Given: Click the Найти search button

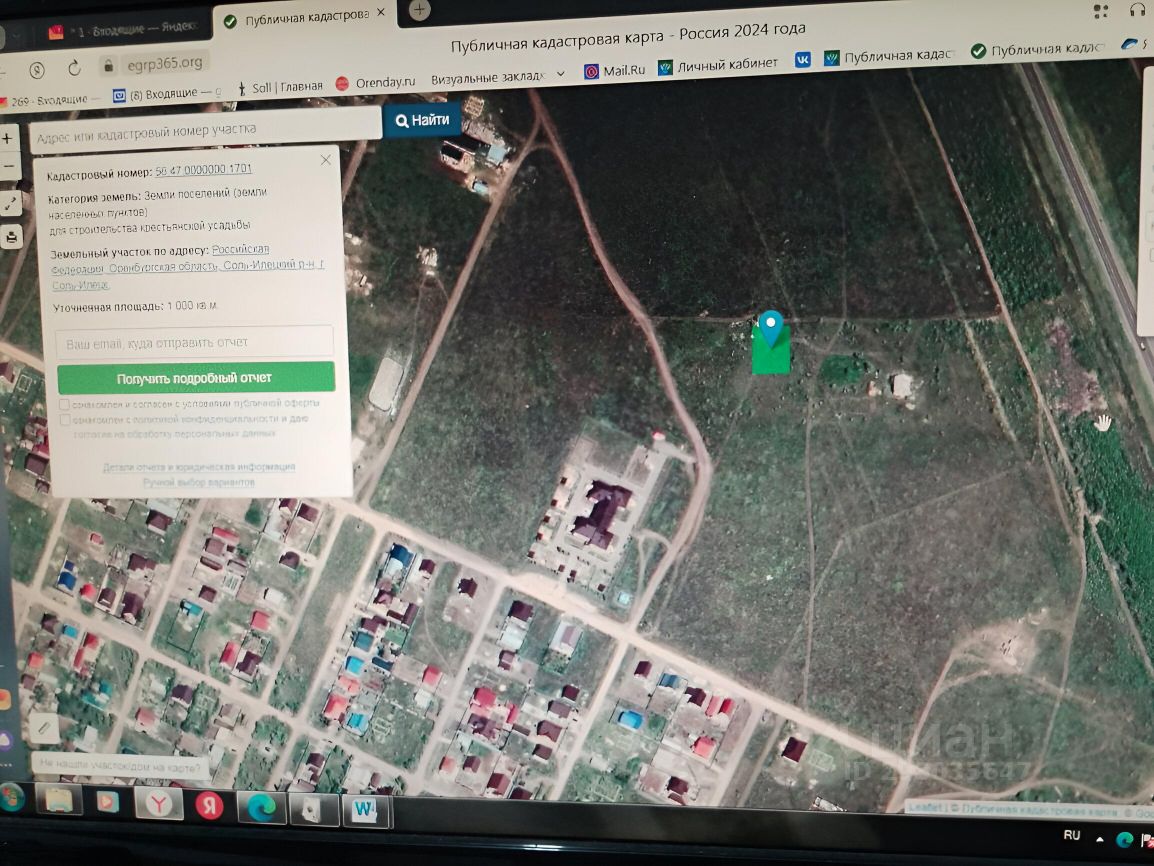Looking at the screenshot, I should pyautogui.click(x=422, y=120).
